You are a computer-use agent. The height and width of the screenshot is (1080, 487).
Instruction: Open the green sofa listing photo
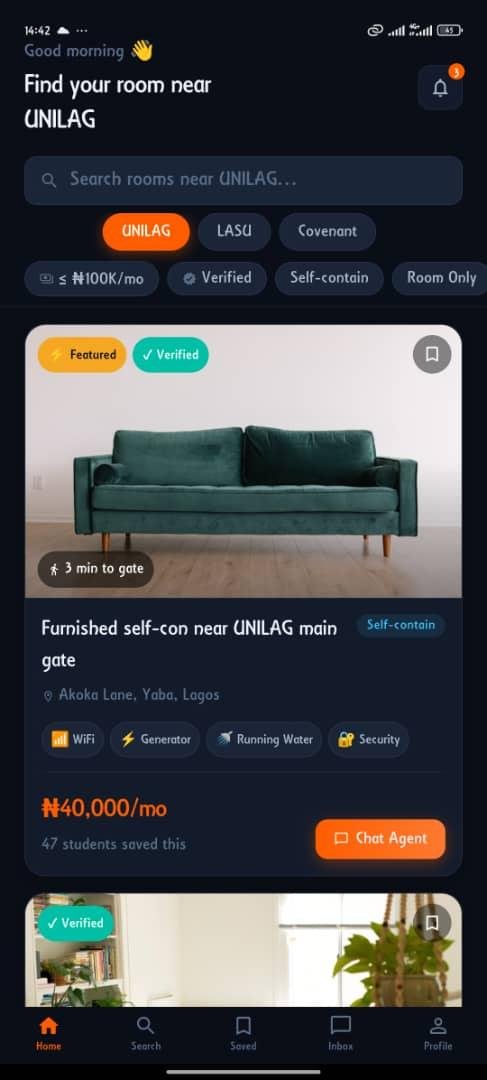[243, 461]
